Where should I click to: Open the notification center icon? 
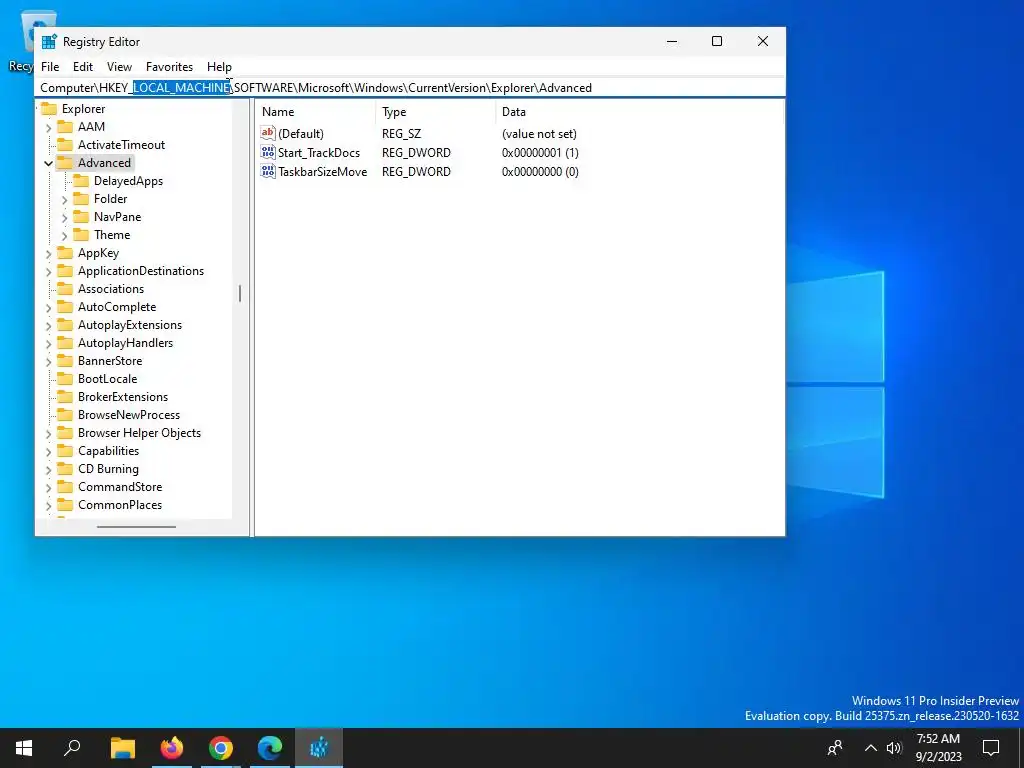pos(991,748)
